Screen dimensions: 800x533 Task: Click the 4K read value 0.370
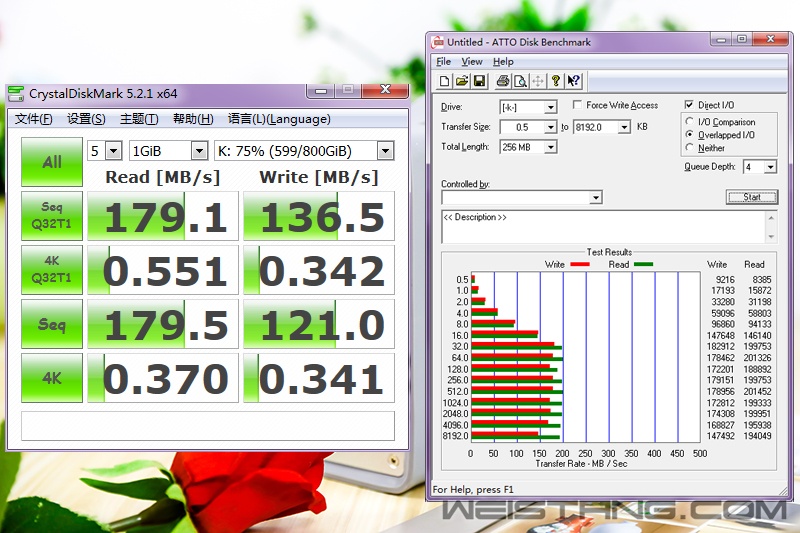163,378
